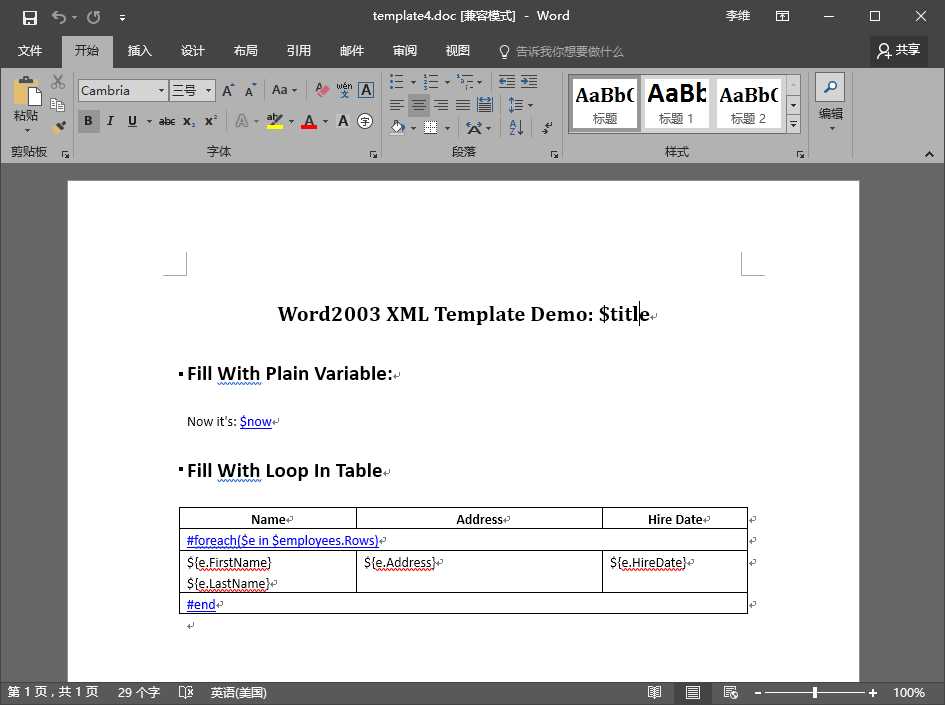Switch to the 审阅 tab

(404, 51)
